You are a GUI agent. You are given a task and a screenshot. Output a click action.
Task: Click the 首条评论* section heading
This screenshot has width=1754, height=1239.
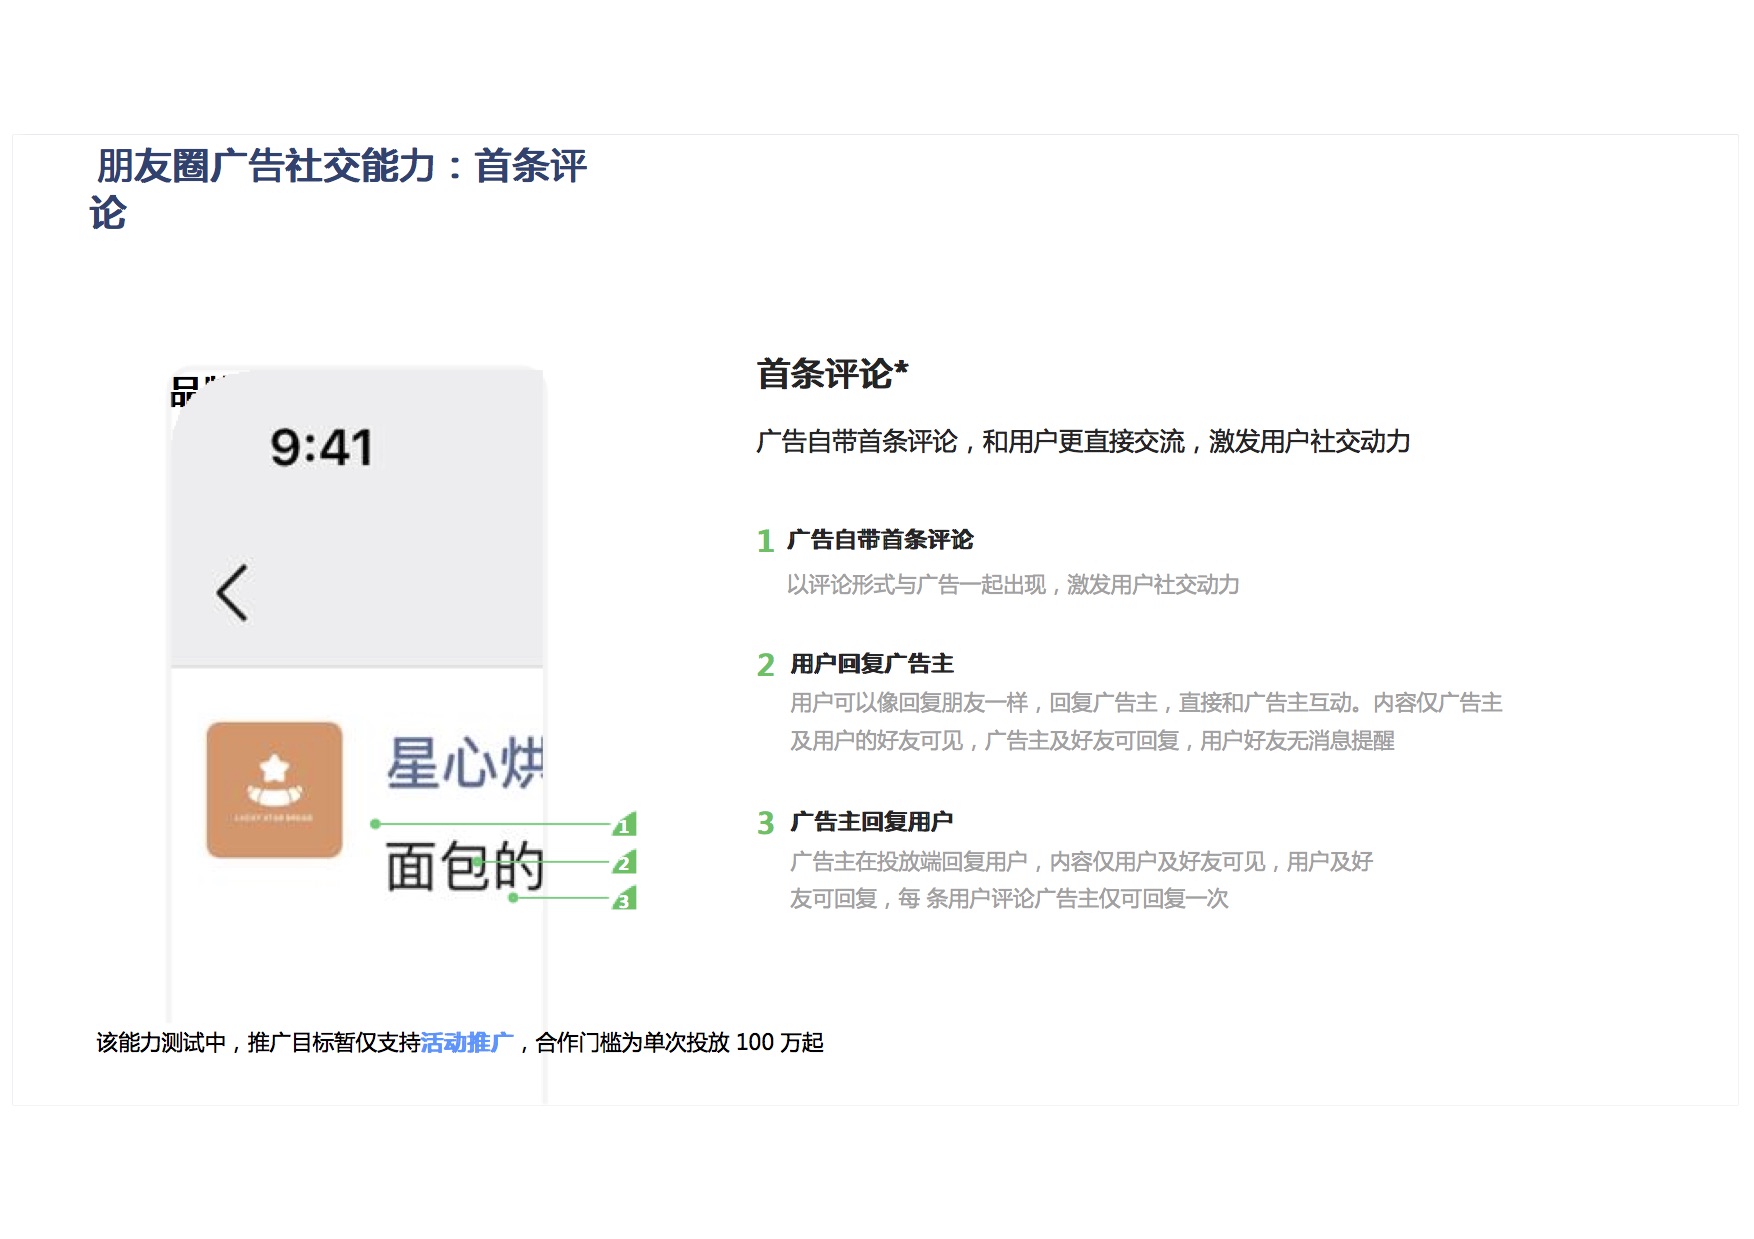pos(832,374)
